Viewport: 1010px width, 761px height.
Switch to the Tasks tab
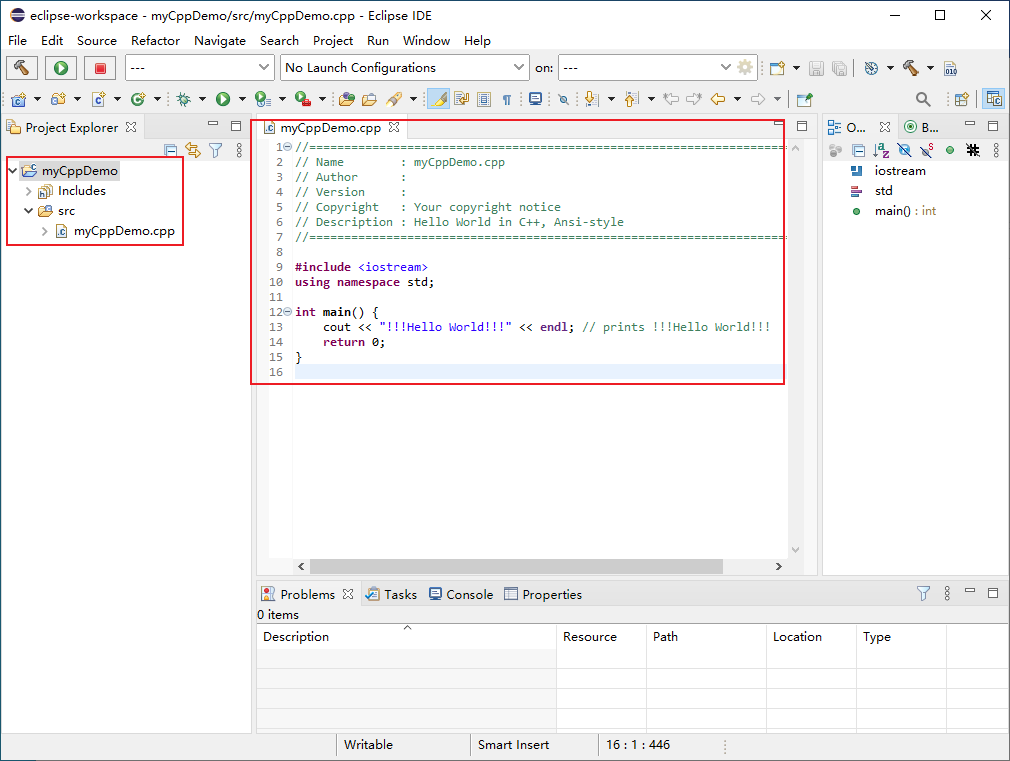(x=391, y=594)
